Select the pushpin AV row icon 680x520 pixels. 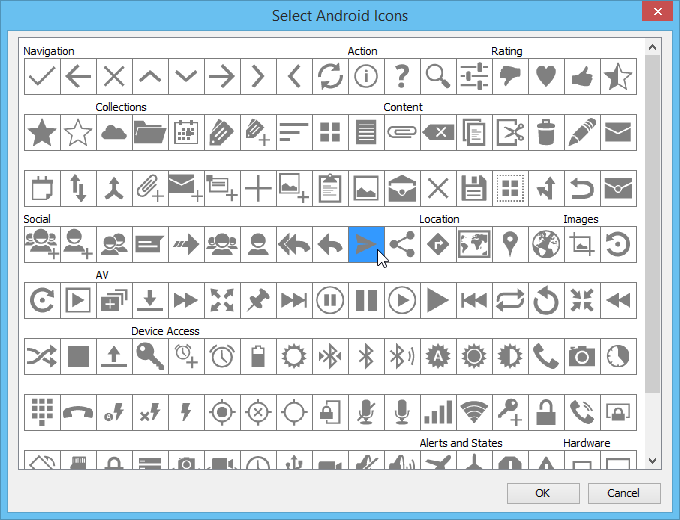258,300
